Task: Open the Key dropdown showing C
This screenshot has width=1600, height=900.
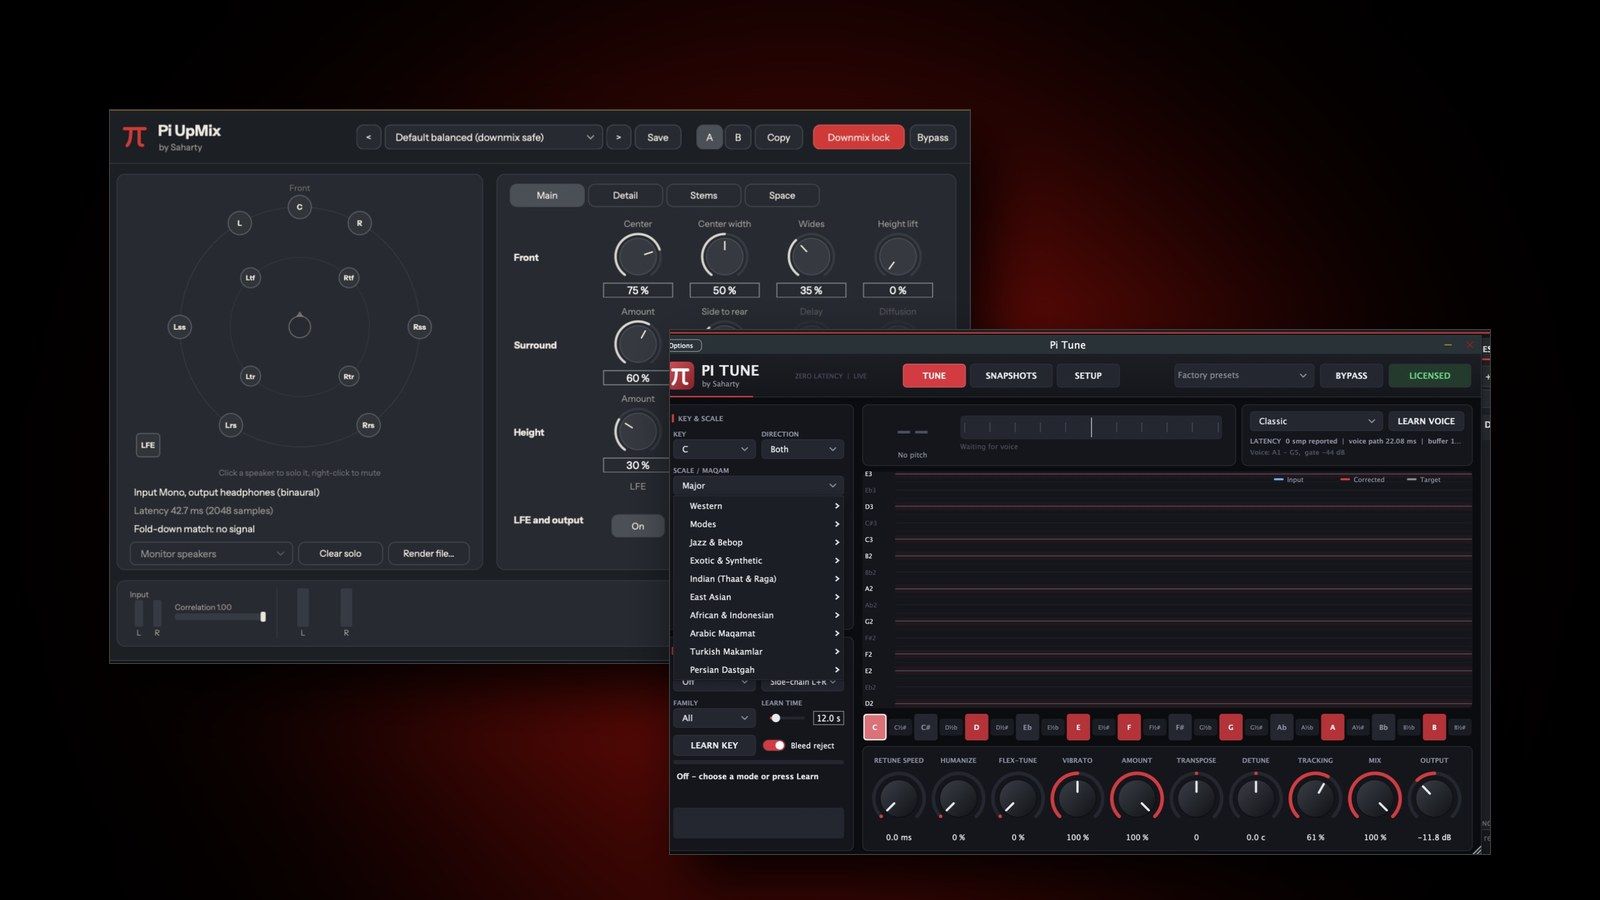Action: pos(713,449)
